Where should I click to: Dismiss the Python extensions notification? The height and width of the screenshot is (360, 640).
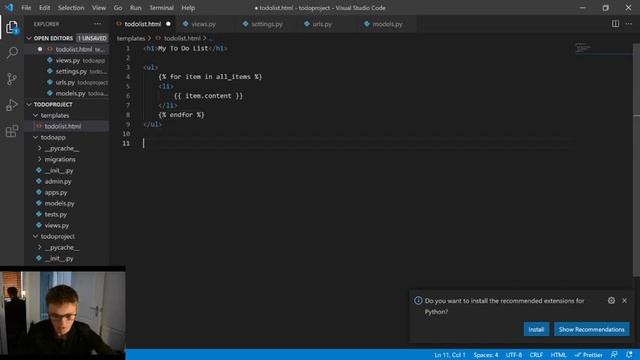click(624, 300)
